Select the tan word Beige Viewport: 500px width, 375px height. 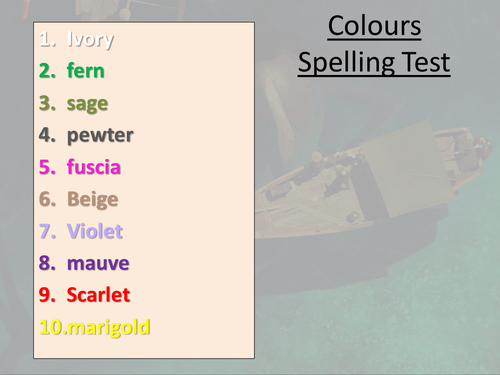coord(93,199)
